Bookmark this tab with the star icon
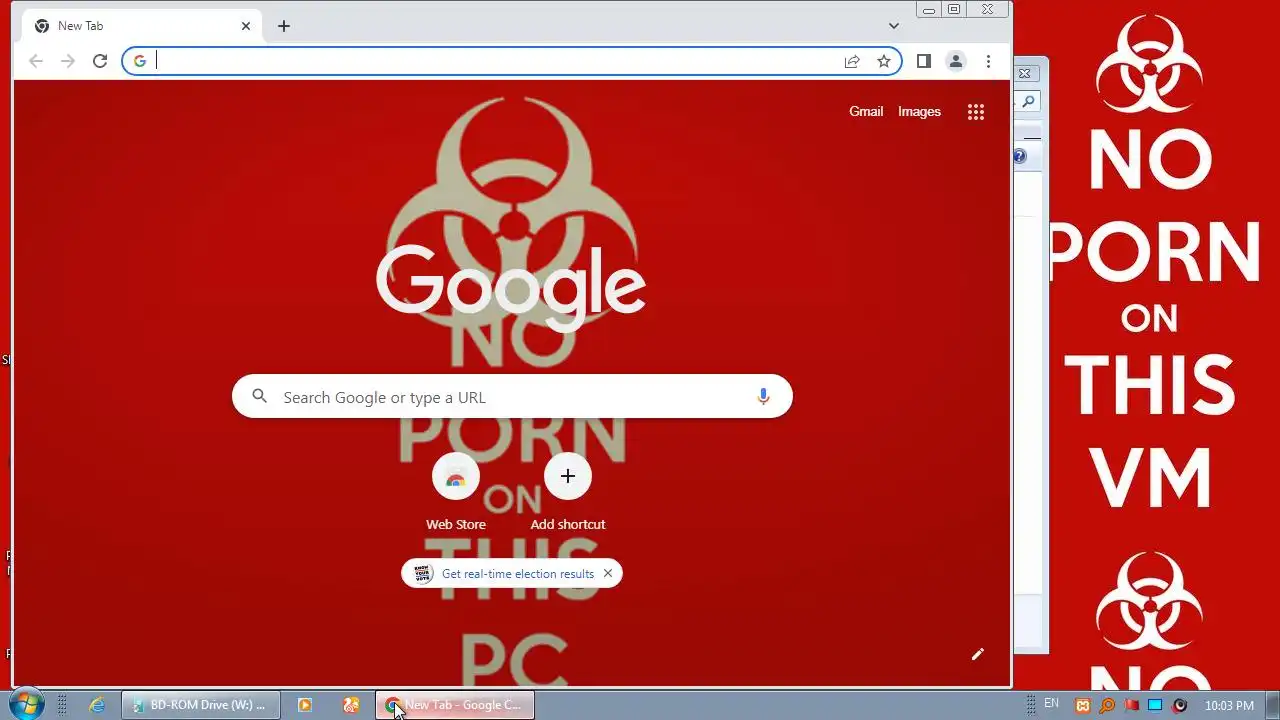The image size is (1280, 720). coord(884,61)
